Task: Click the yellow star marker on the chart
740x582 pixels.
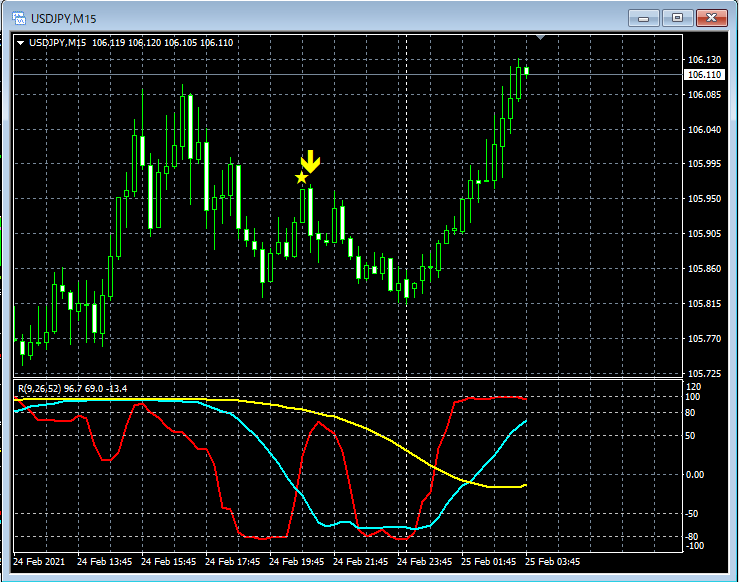Action: [301, 178]
